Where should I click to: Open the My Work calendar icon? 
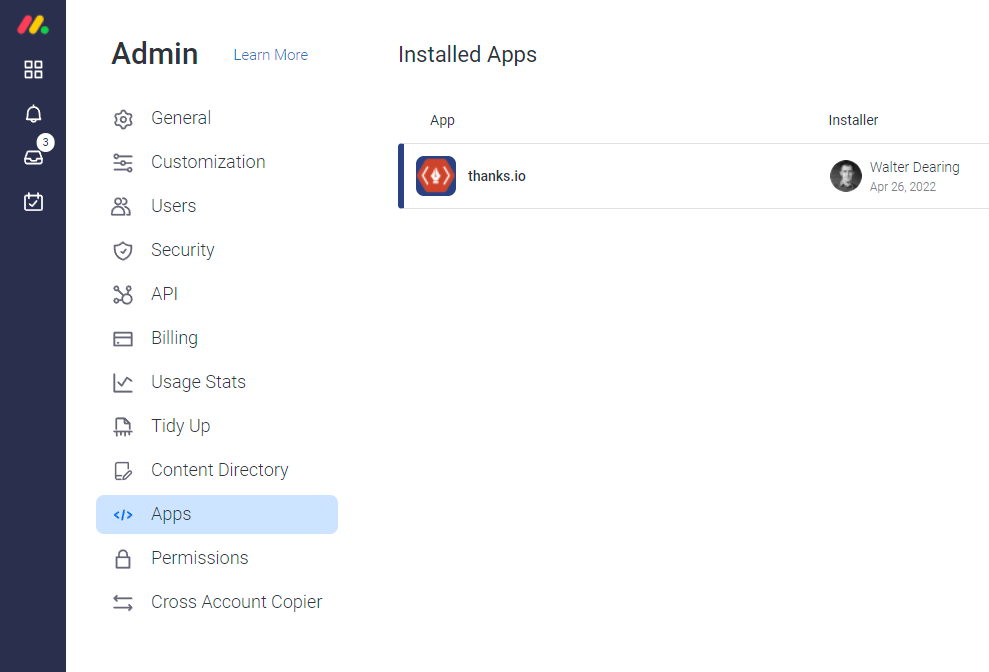tap(33, 201)
